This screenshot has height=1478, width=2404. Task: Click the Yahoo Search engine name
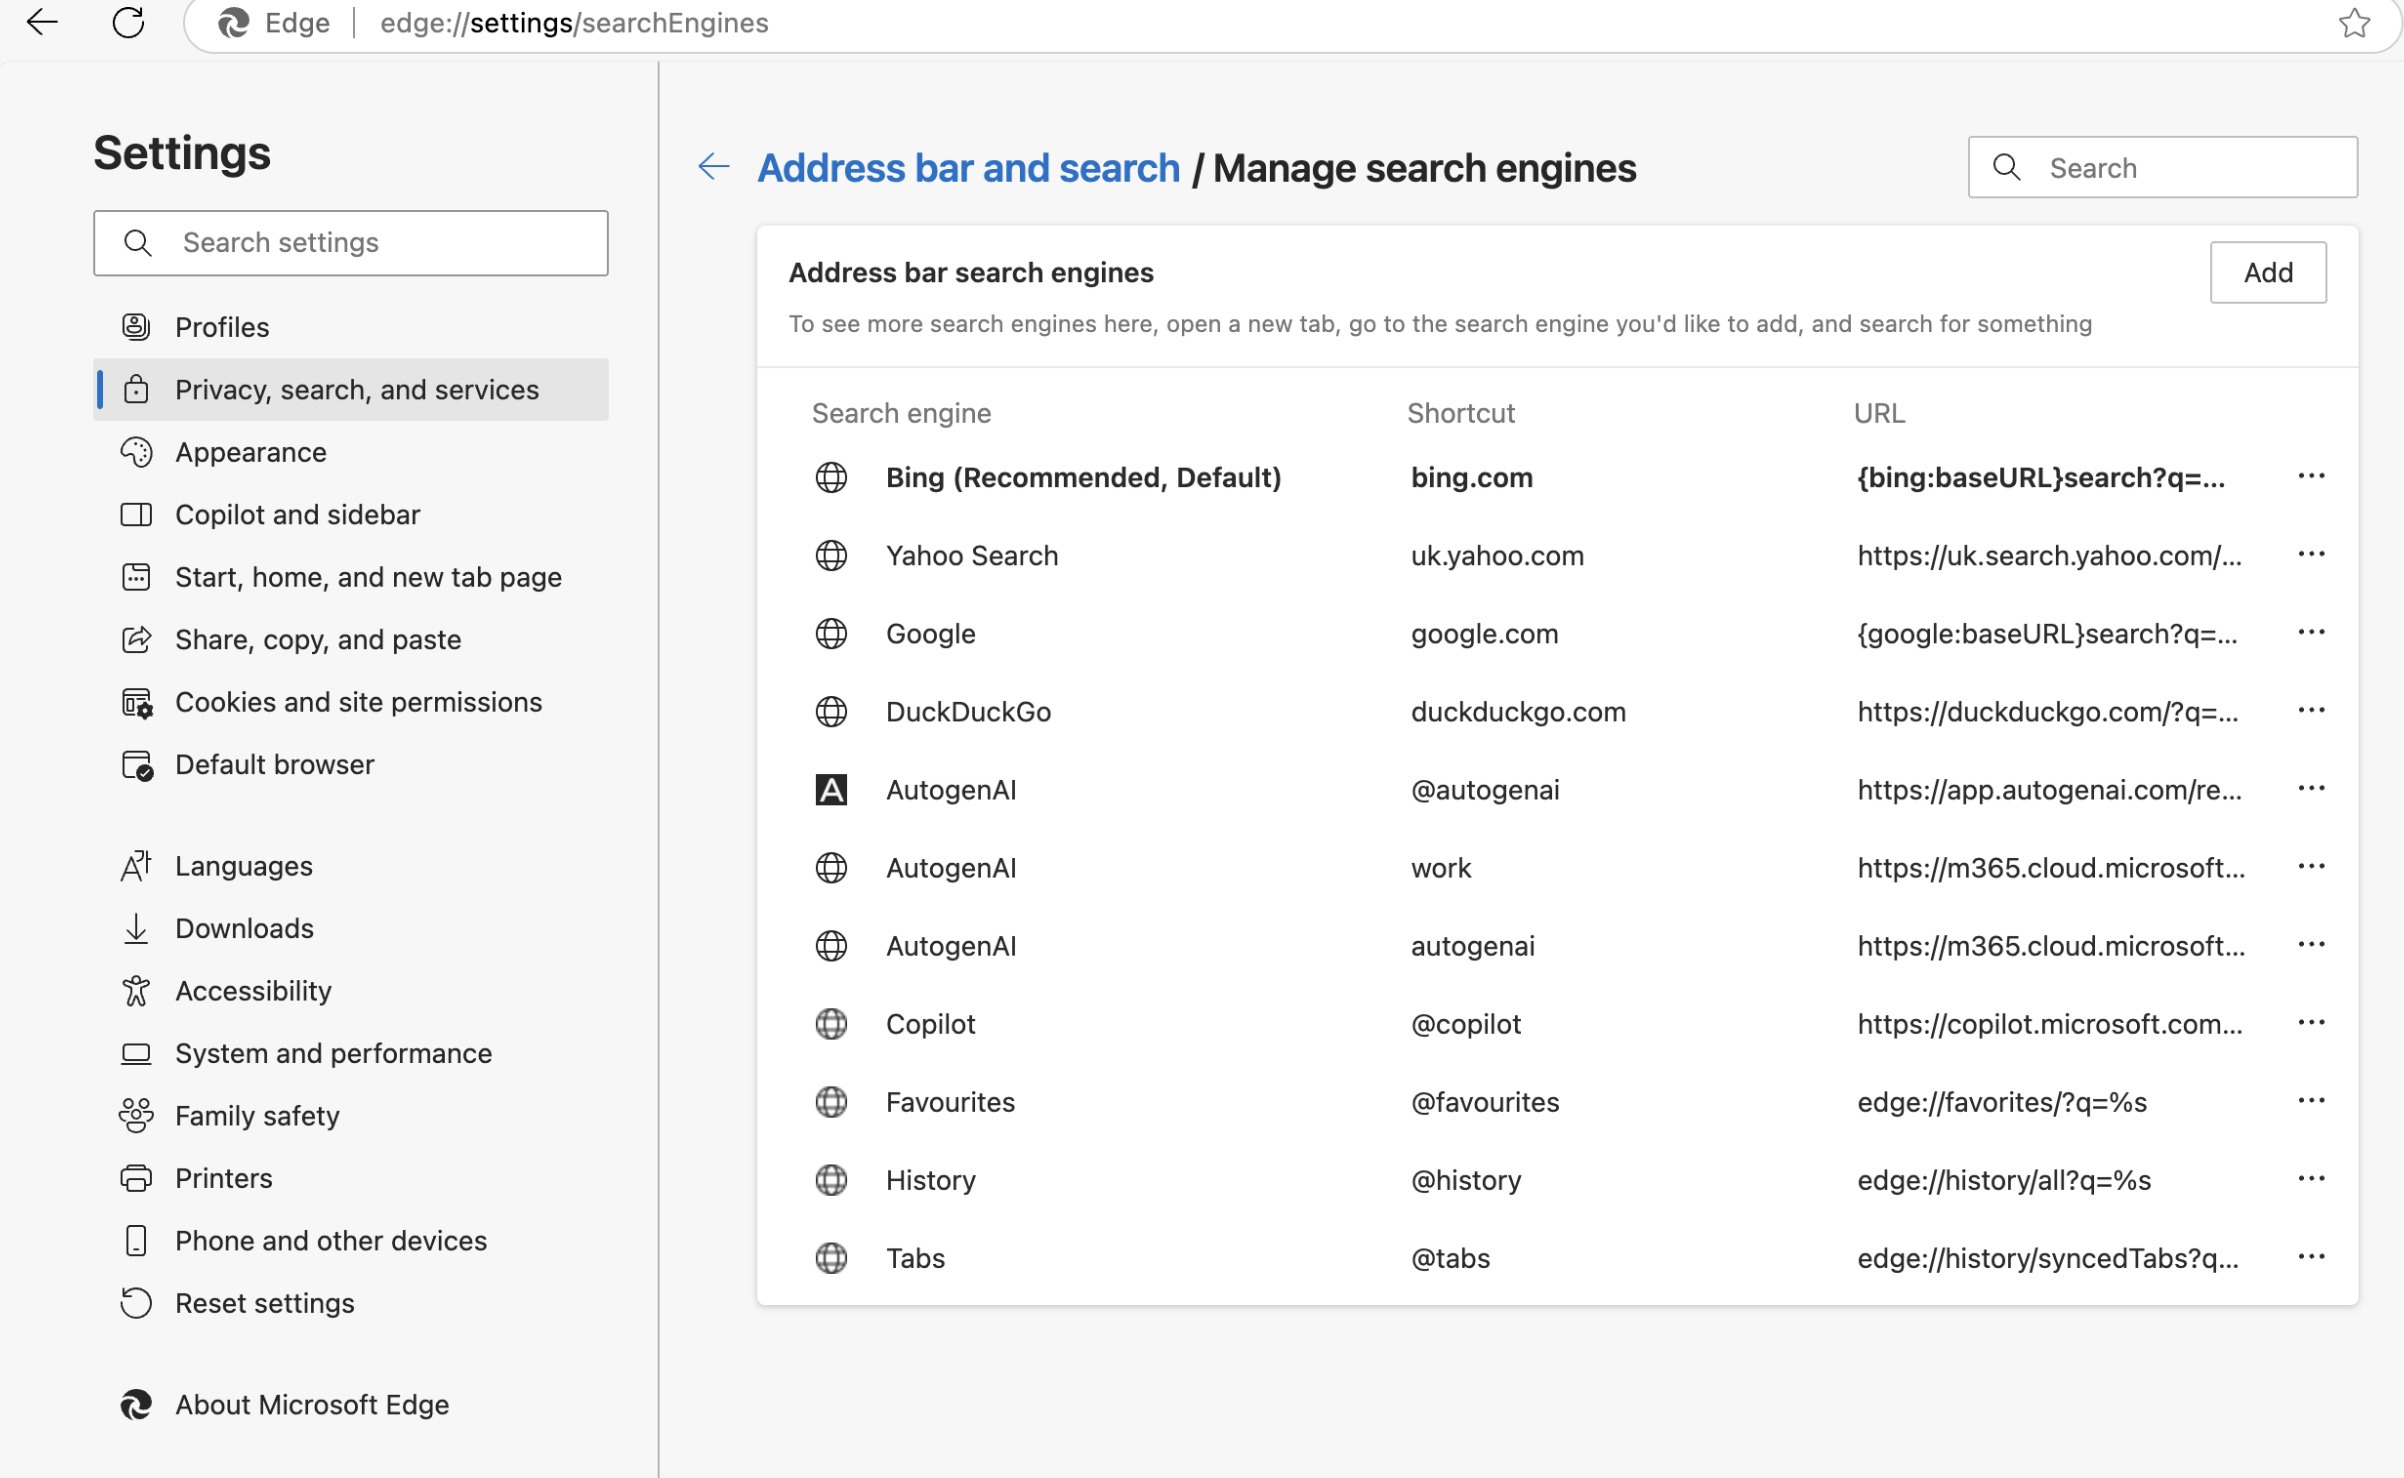pyautogui.click(x=972, y=556)
